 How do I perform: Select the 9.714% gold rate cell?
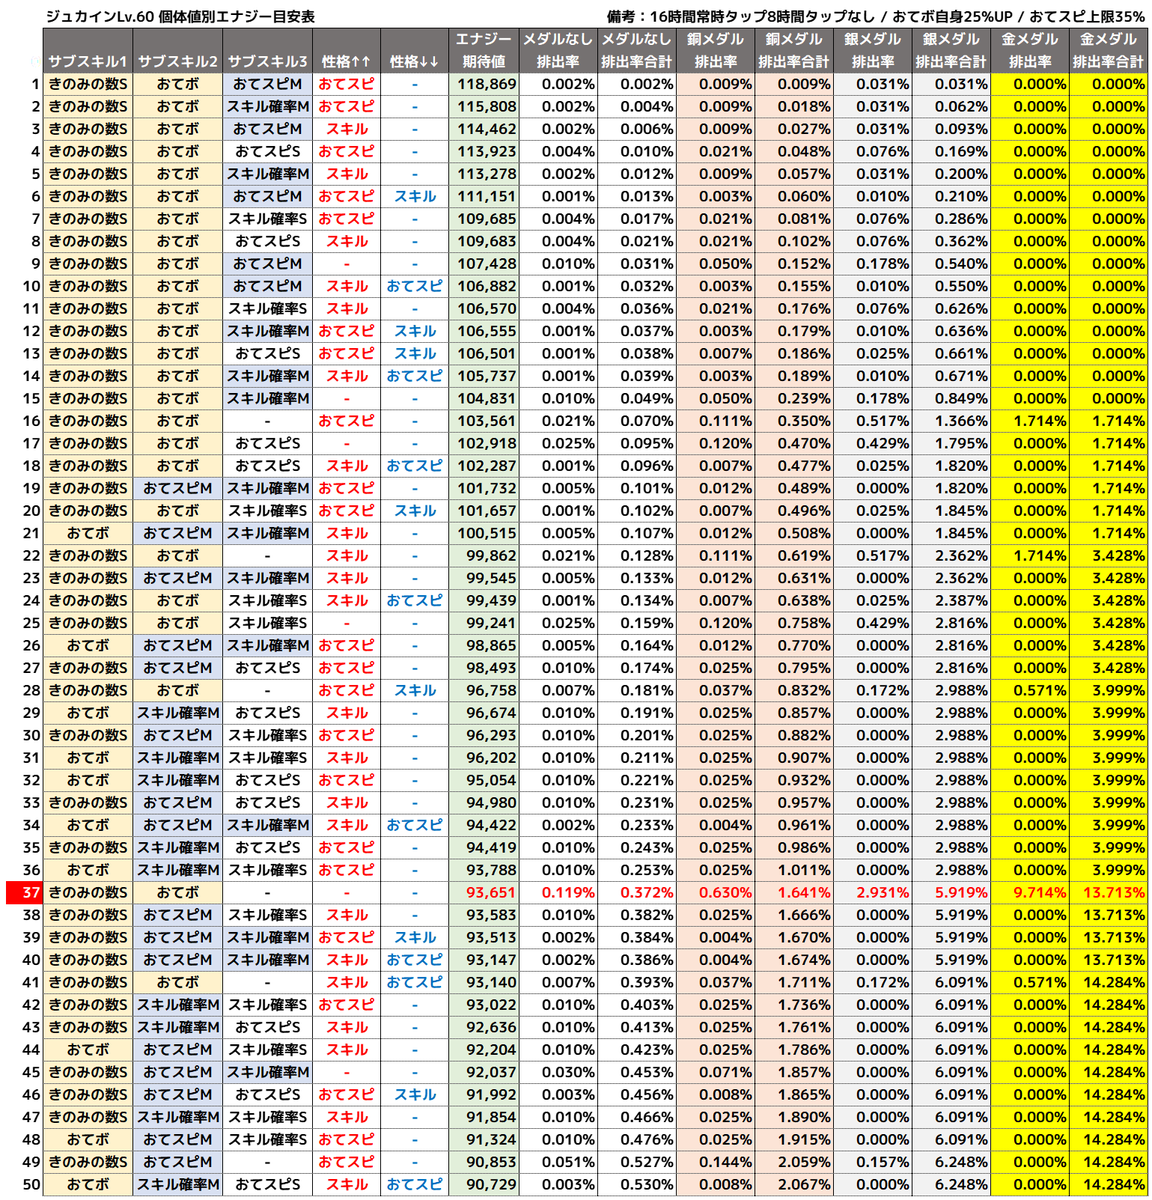(x=1030, y=893)
